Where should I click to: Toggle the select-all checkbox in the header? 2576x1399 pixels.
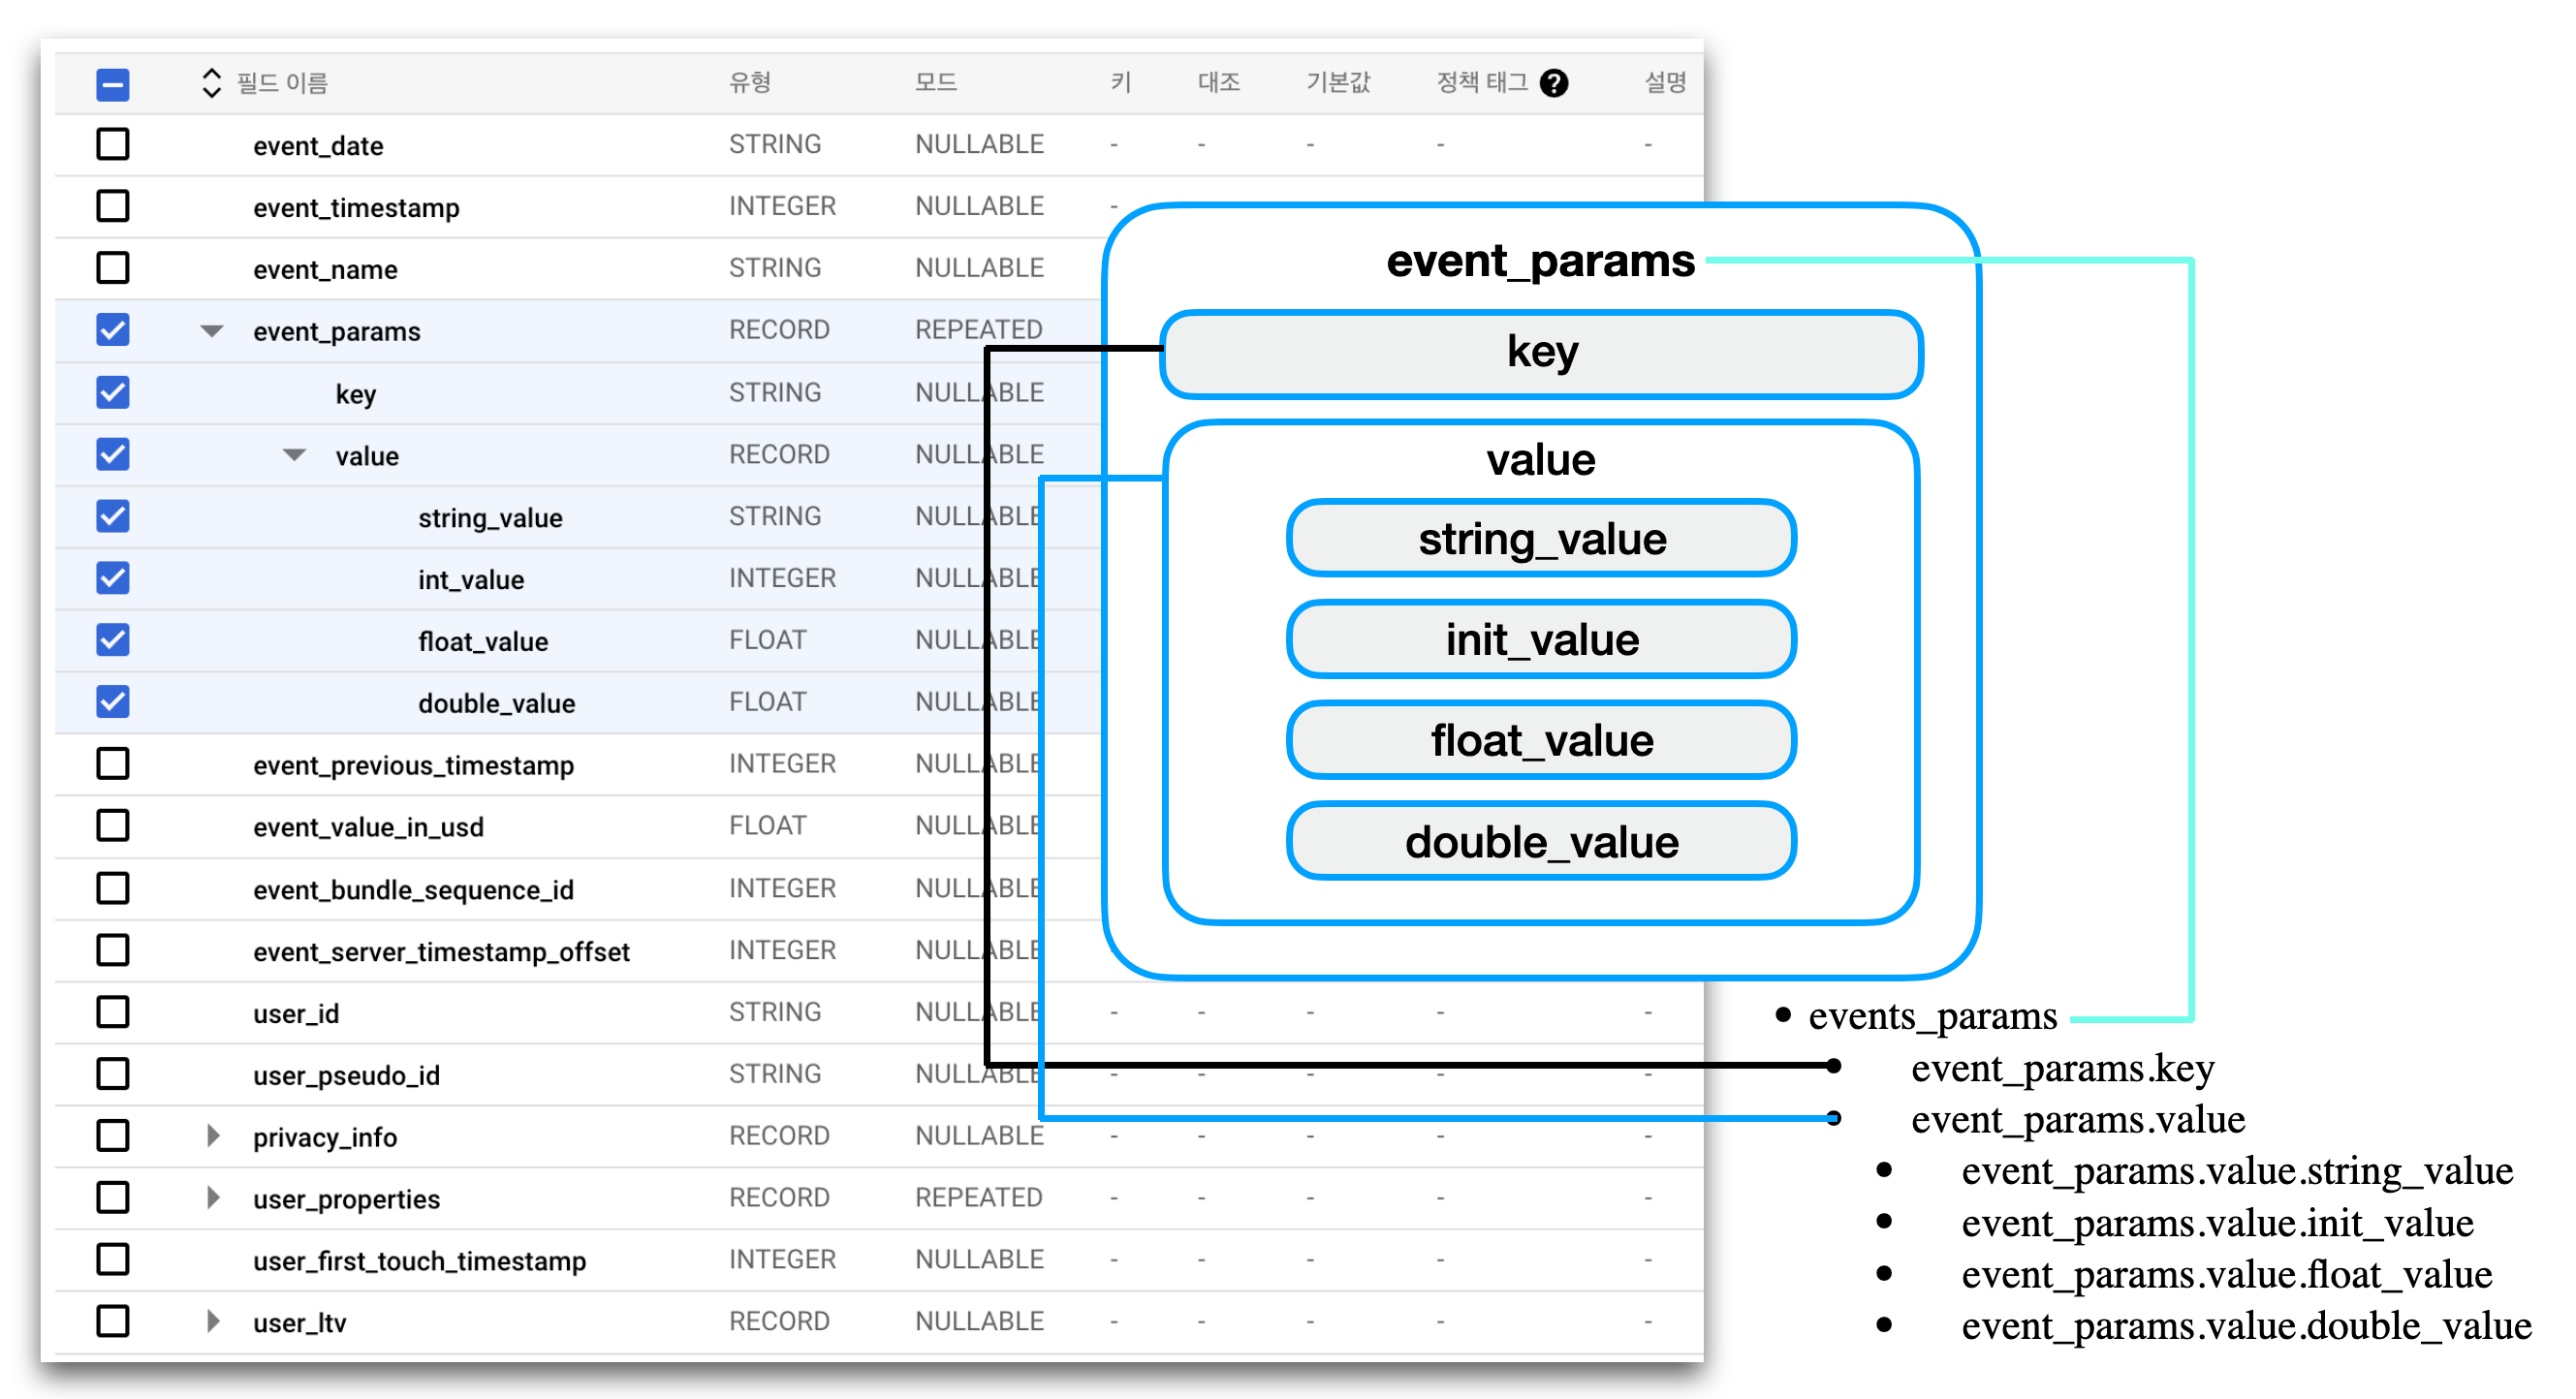coord(113,84)
